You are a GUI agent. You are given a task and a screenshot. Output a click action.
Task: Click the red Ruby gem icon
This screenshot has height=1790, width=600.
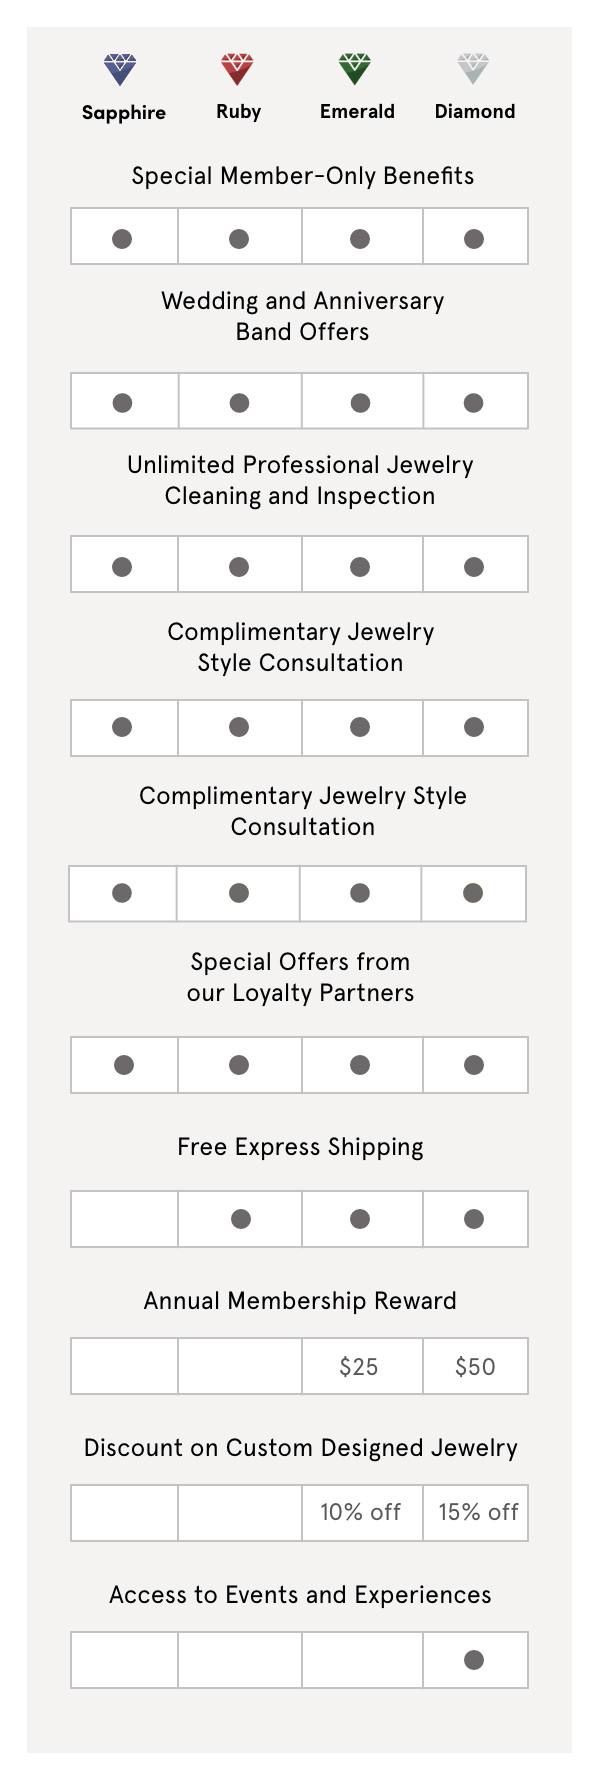(x=237, y=69)
